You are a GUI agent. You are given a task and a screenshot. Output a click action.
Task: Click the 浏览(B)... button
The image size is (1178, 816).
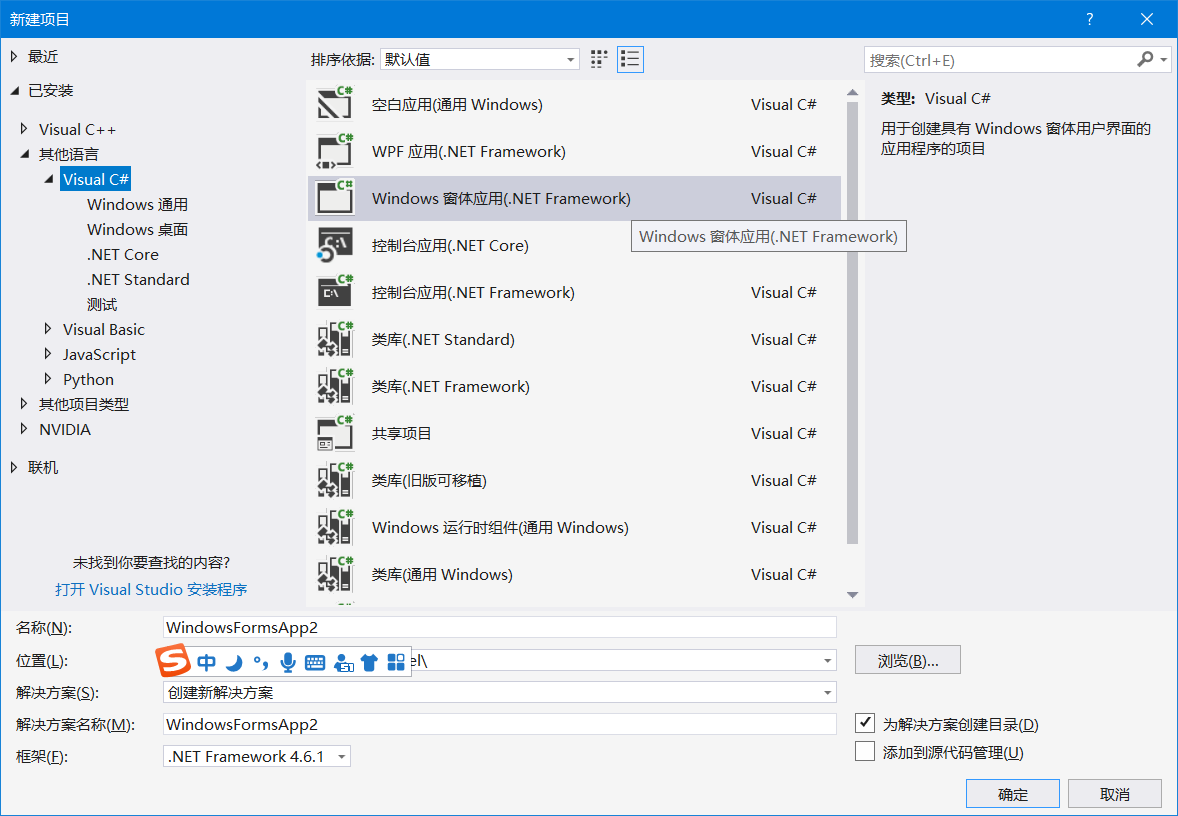(x=908, y=660)
